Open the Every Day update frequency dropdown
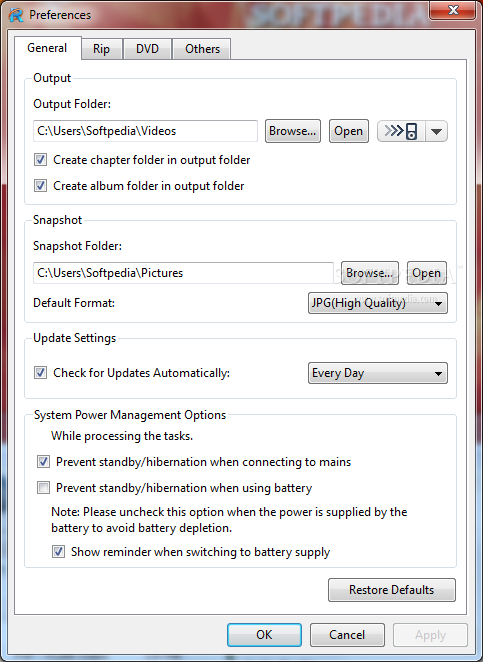The image size is (483, 662). pyautogui.click(x=378, y=373)
